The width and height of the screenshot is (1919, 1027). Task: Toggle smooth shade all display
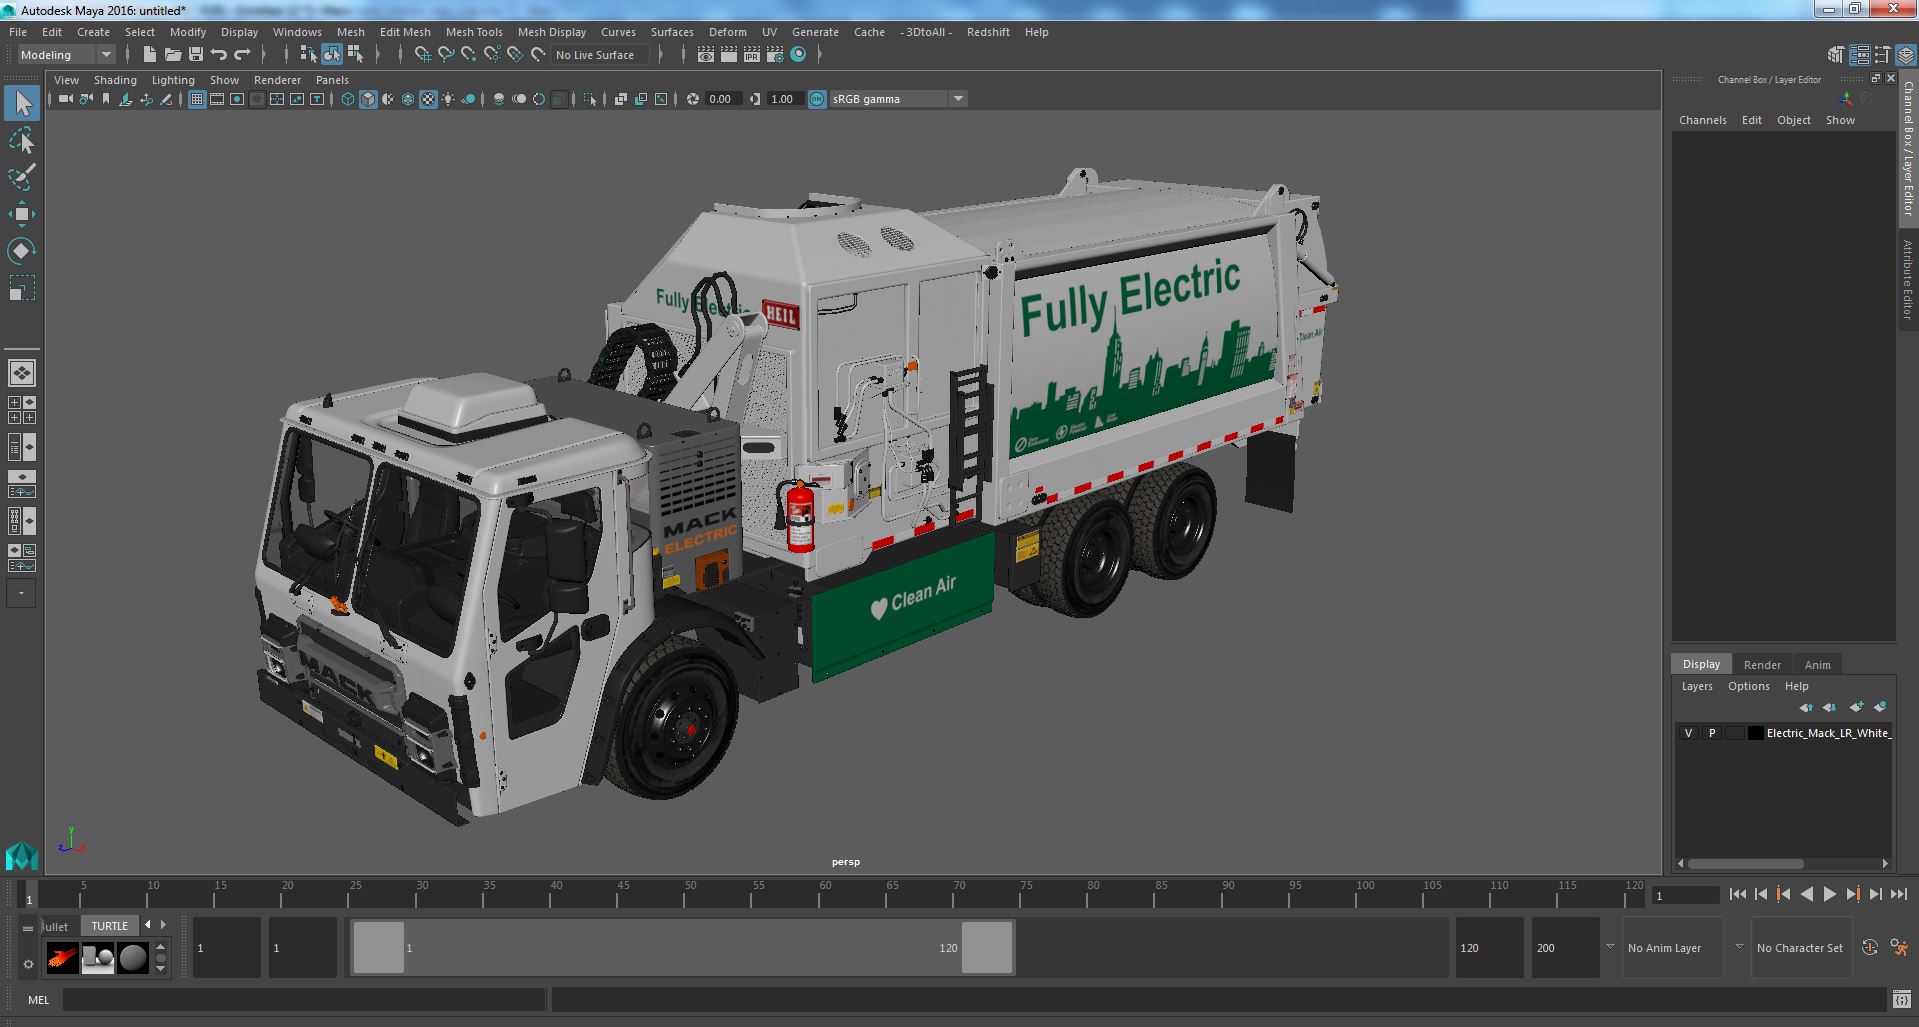point(368,99)
